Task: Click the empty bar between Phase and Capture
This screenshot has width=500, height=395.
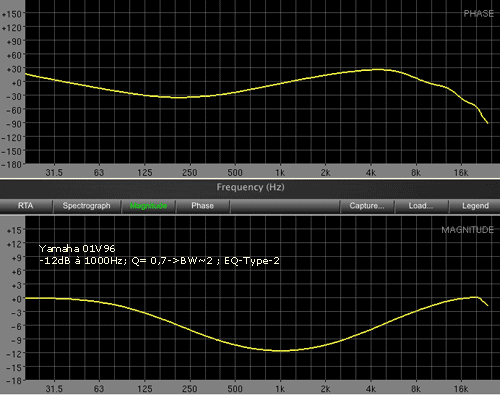Action: pos(285,206)
